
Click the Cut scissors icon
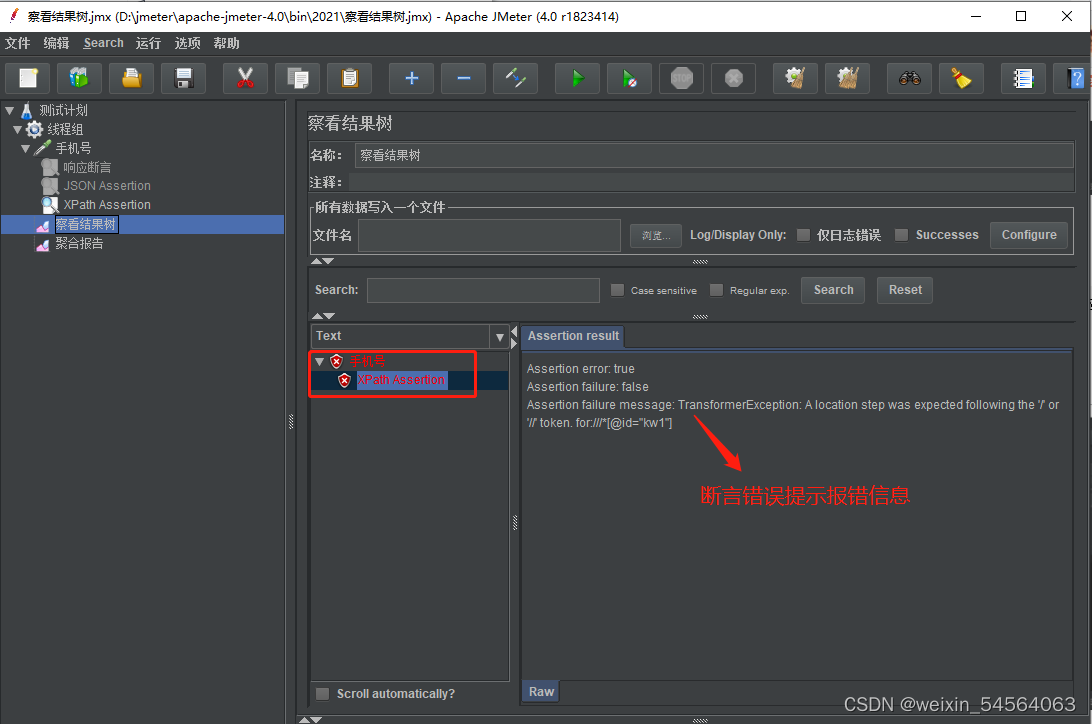pos(245,78)
